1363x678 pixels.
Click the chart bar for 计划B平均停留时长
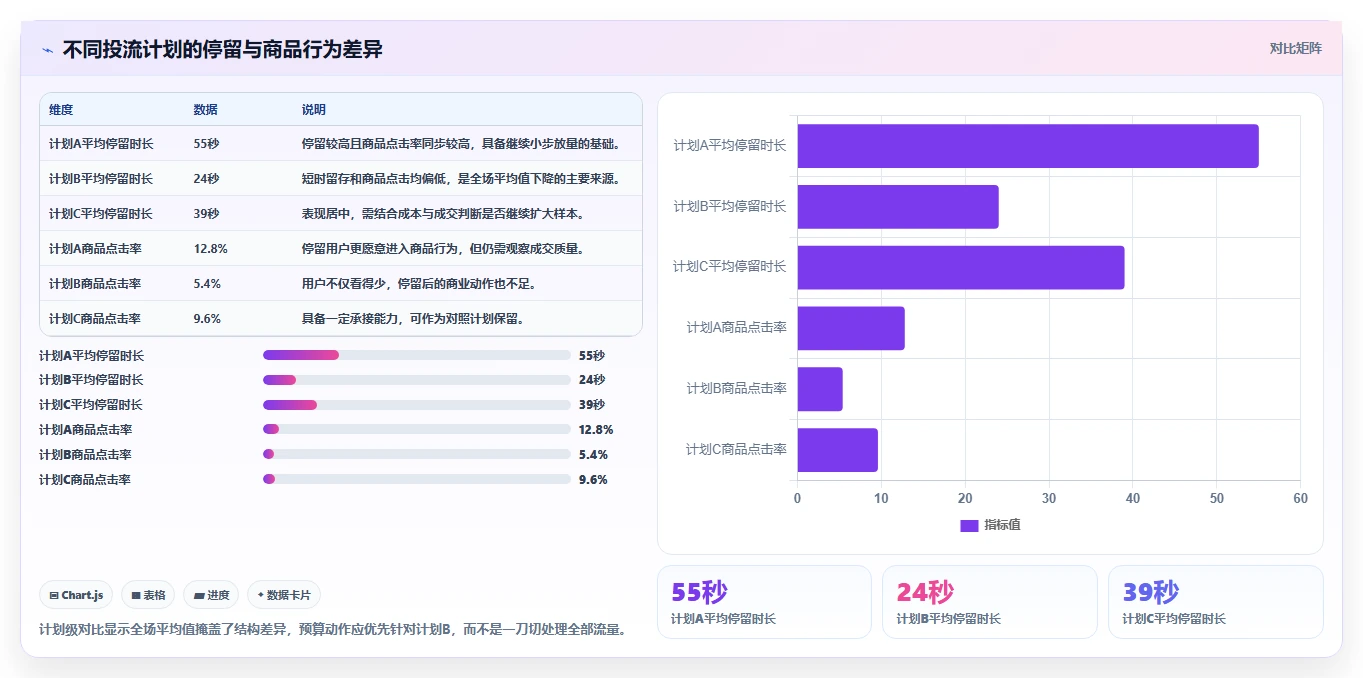pyautogui.click(x=898, y=207)
